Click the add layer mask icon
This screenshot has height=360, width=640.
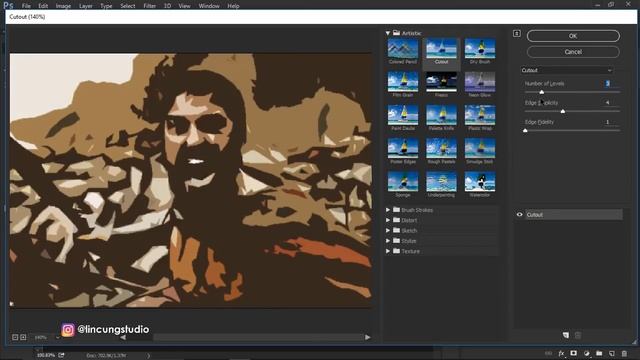pyautogui.click(x=573, y=353)
